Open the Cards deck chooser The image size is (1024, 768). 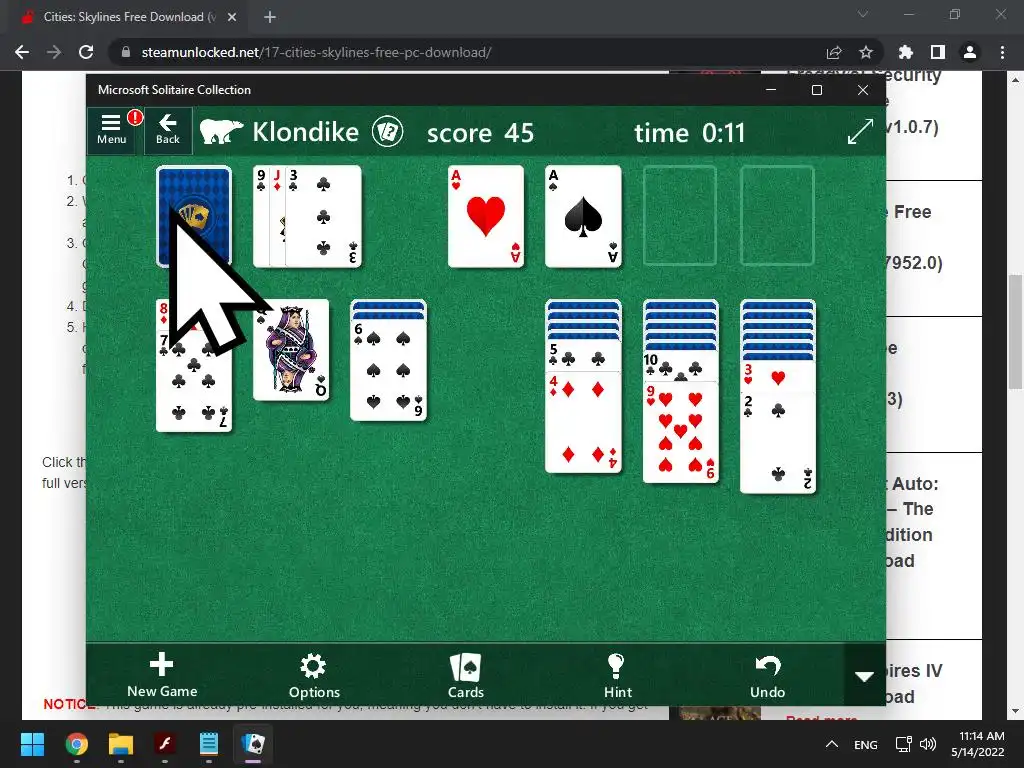(466, 675)
